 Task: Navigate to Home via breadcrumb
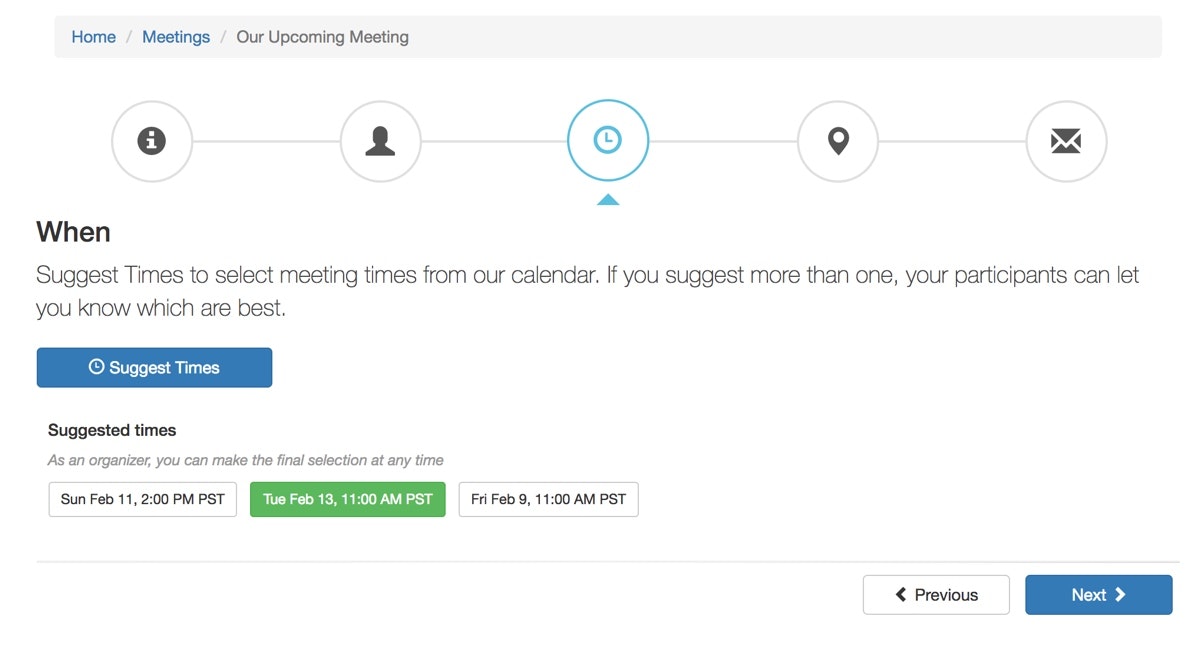click(93, 36)
